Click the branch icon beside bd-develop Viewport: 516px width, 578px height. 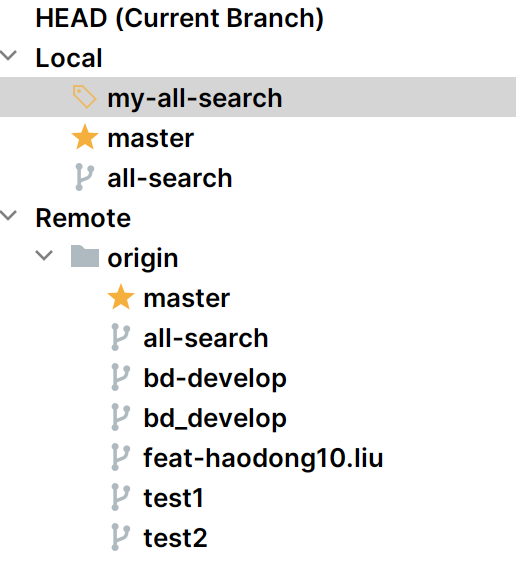(120, 377)
